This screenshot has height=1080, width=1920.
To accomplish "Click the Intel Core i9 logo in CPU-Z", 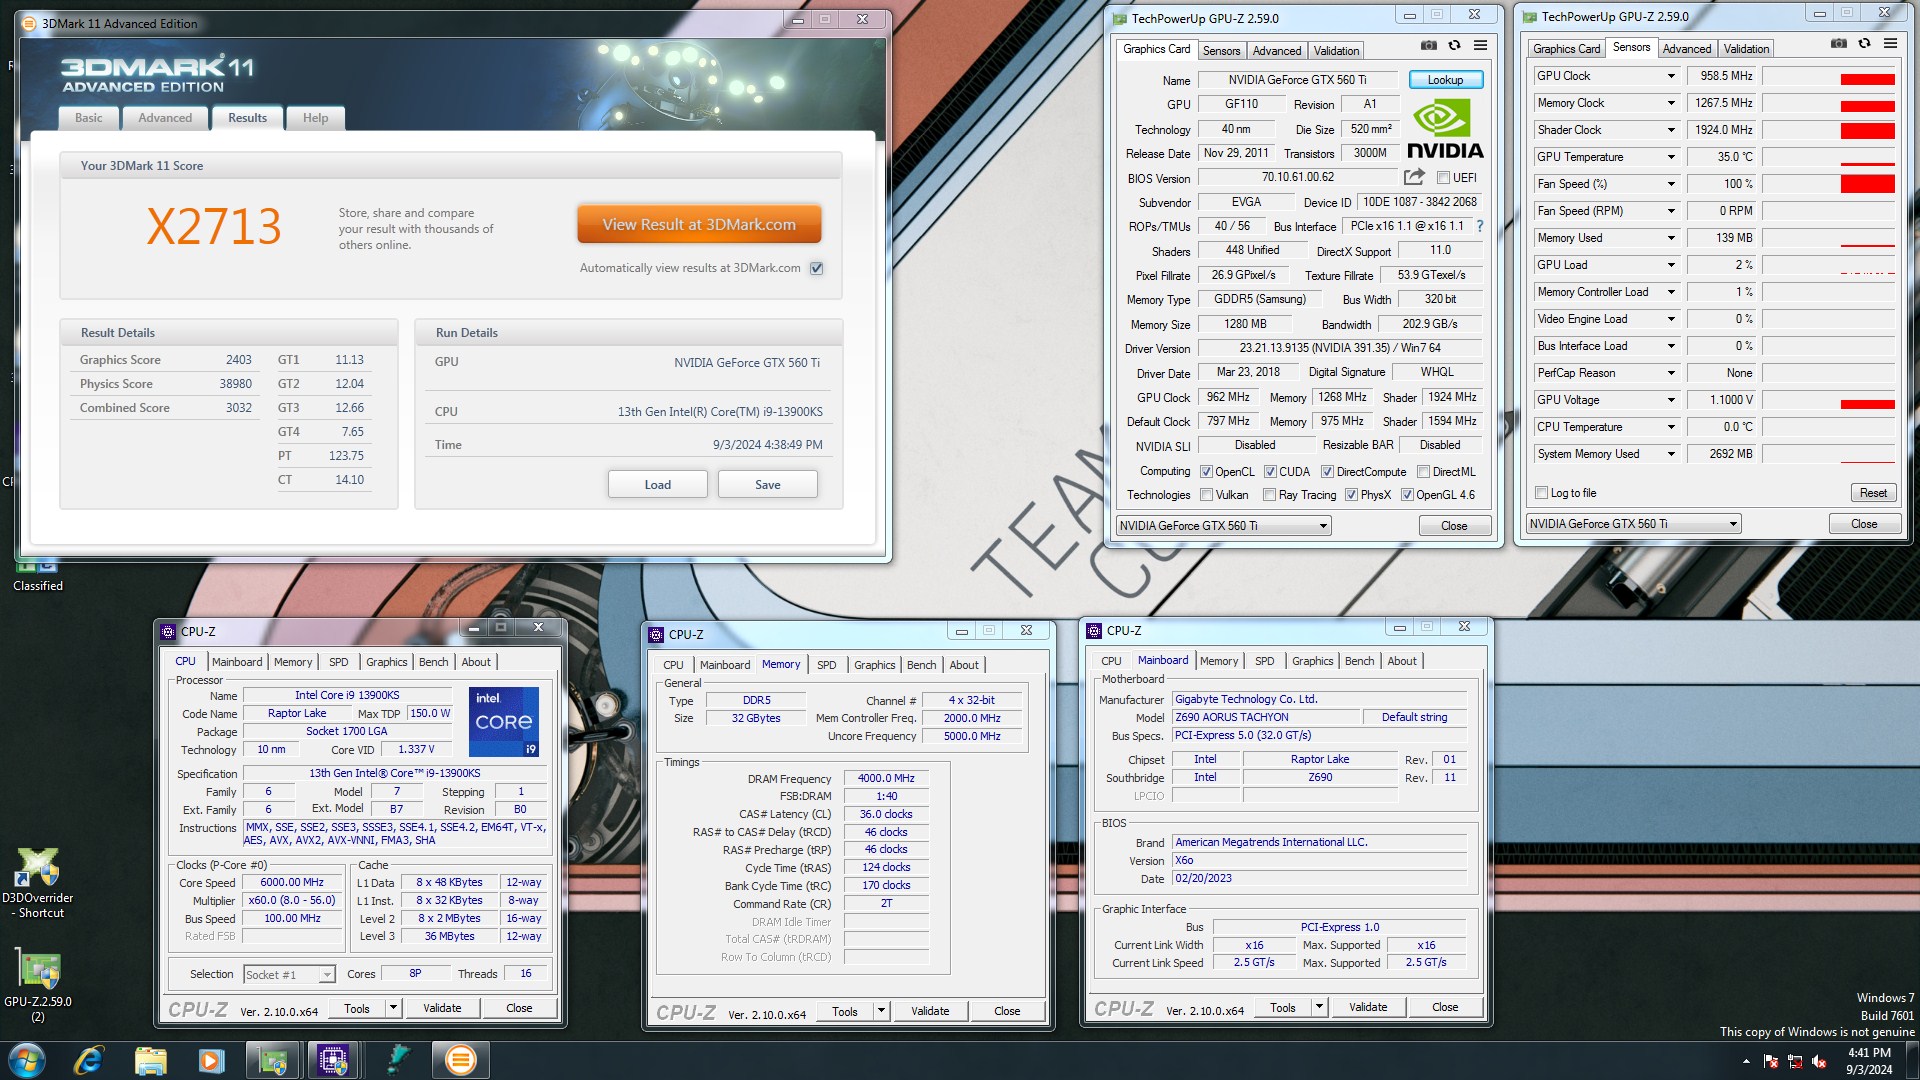I will coord(504,721).
